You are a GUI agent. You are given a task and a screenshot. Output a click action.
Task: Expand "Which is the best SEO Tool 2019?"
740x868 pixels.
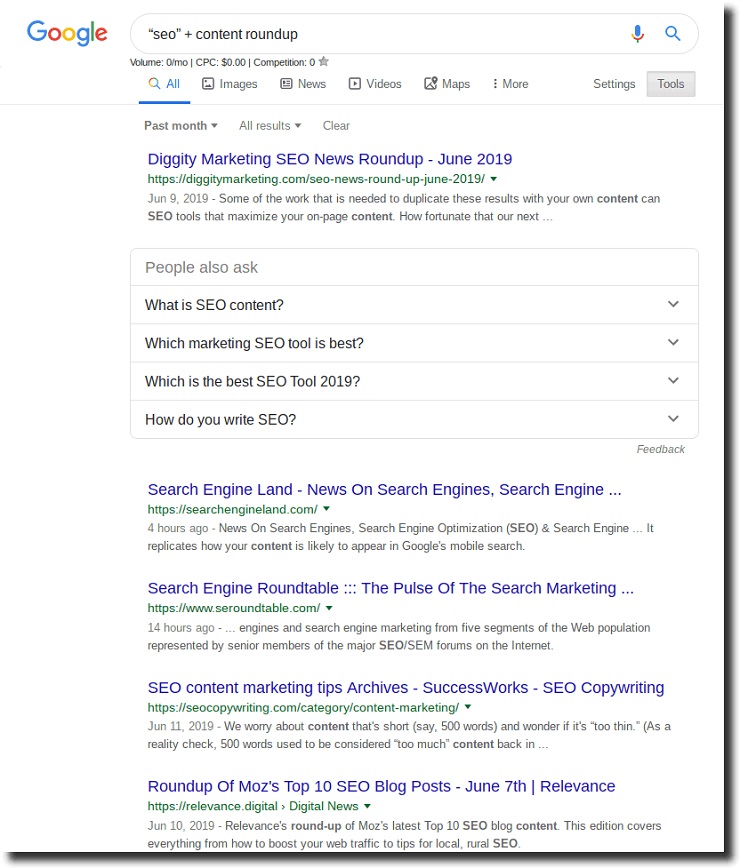pos(414,381)
